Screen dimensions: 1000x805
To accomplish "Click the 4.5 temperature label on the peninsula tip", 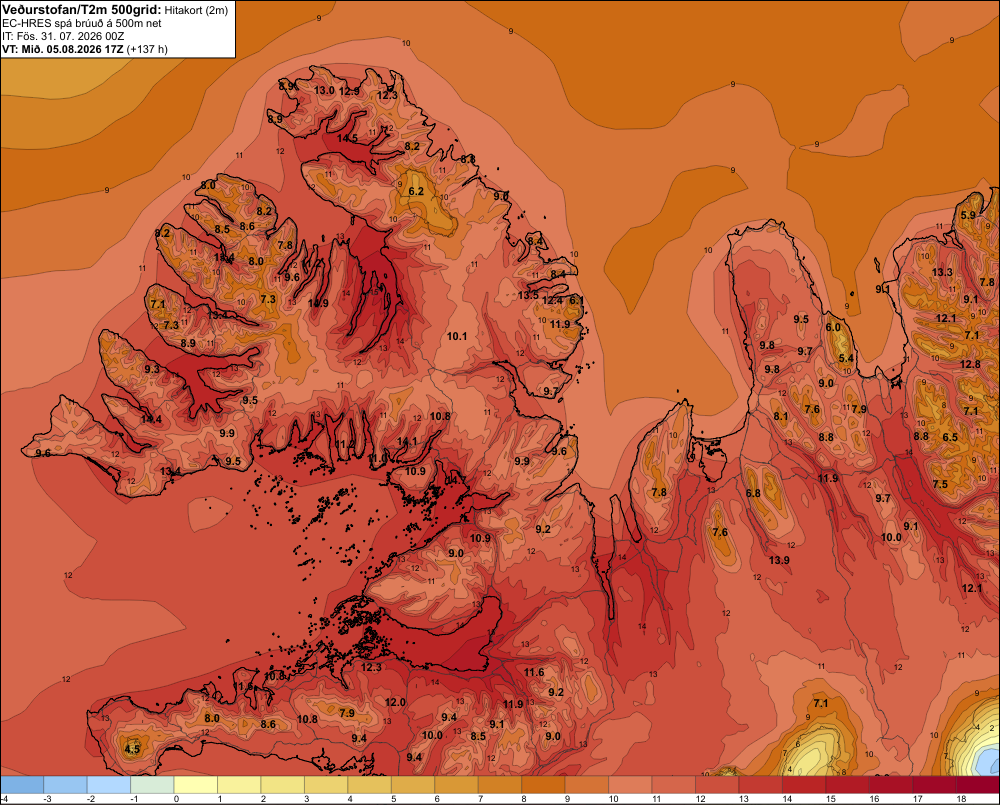I will click(x=132, y=749).
